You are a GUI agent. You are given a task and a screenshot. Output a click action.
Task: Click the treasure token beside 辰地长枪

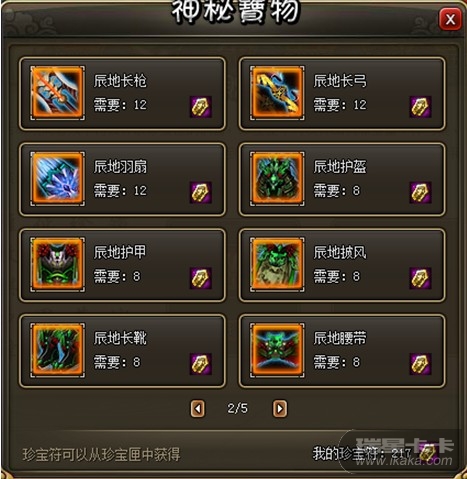click(x=201, y=107)
